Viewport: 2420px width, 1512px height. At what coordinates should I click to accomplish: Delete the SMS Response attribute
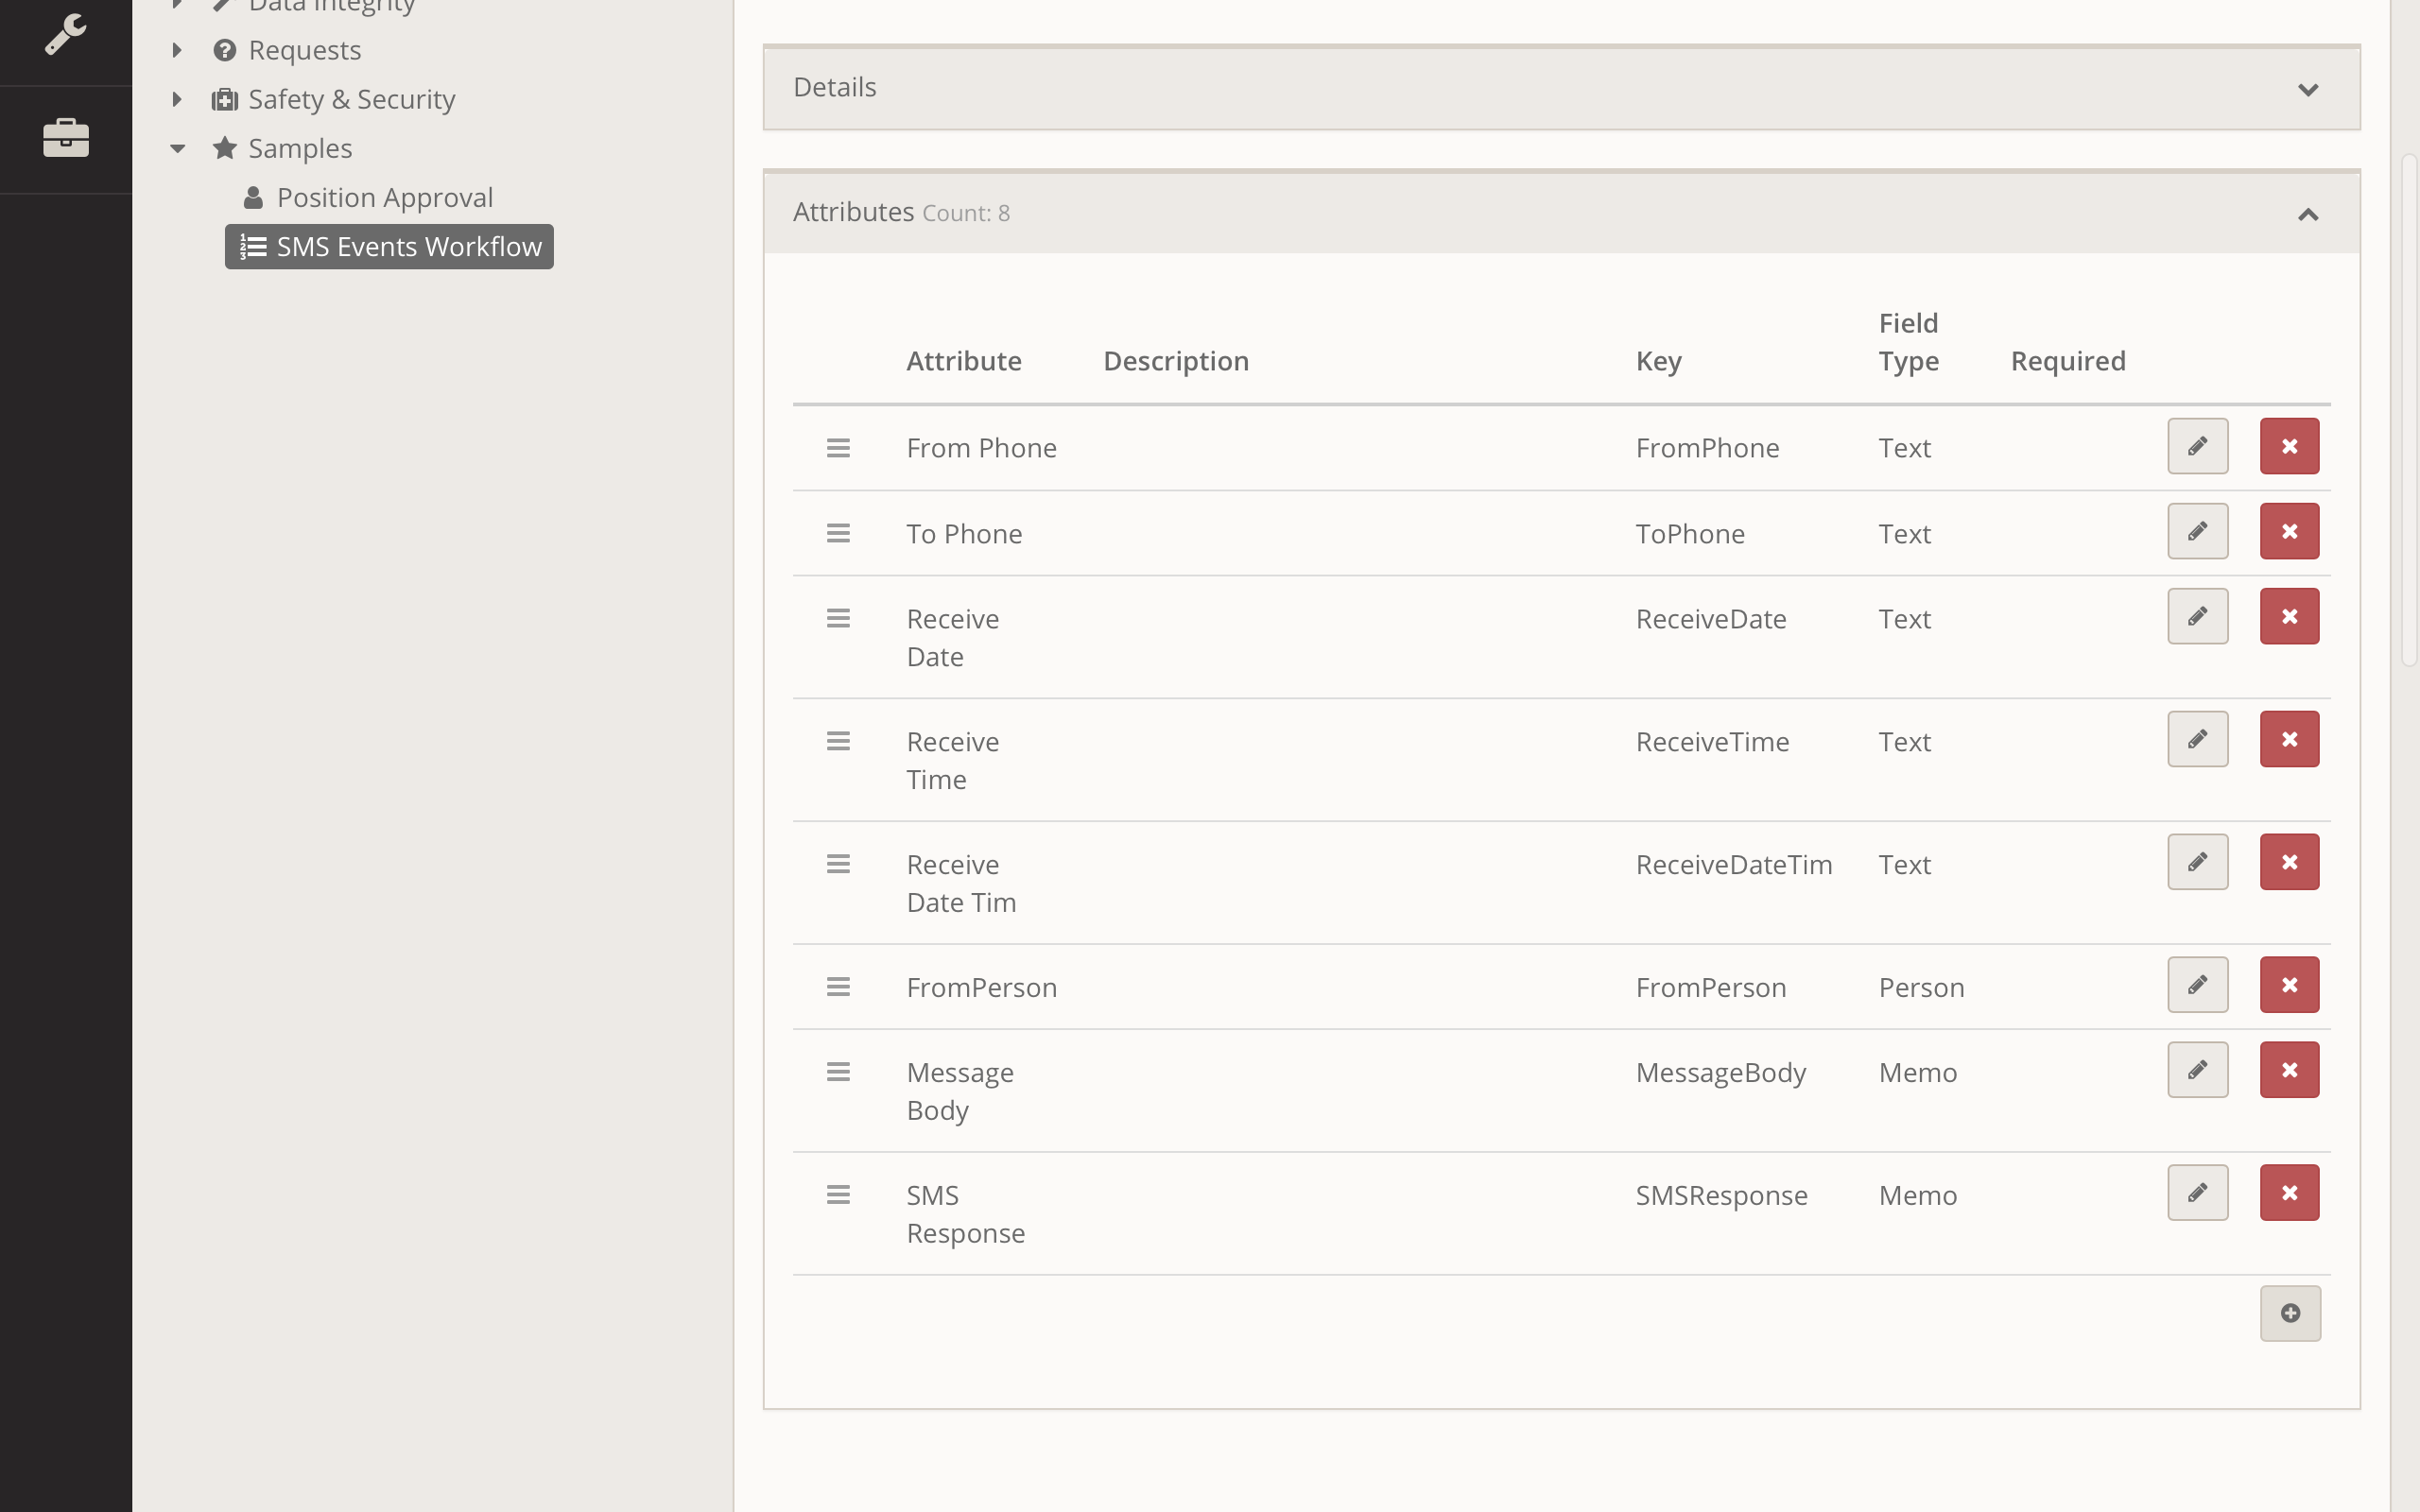point(2289,1192)
